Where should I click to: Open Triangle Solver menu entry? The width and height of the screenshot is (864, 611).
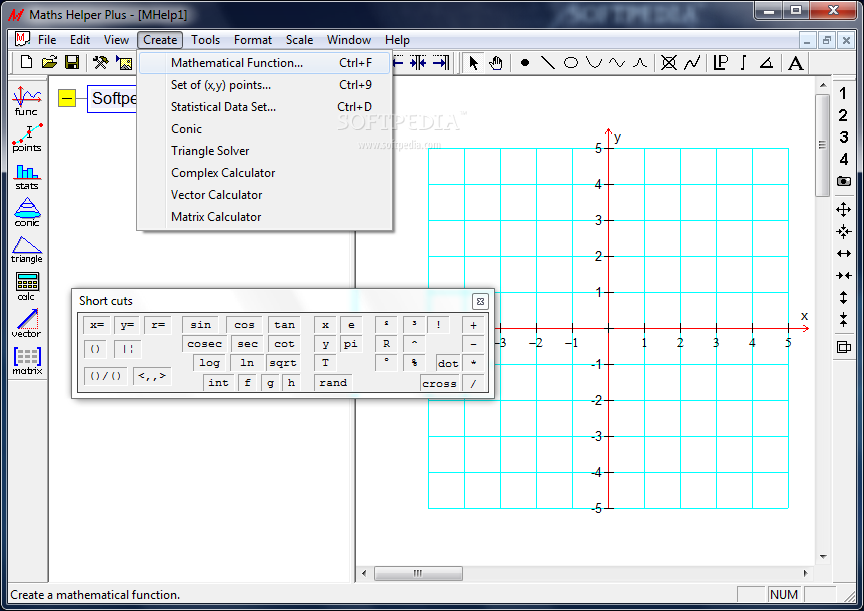pyautogui.click(x=264, y=151)
